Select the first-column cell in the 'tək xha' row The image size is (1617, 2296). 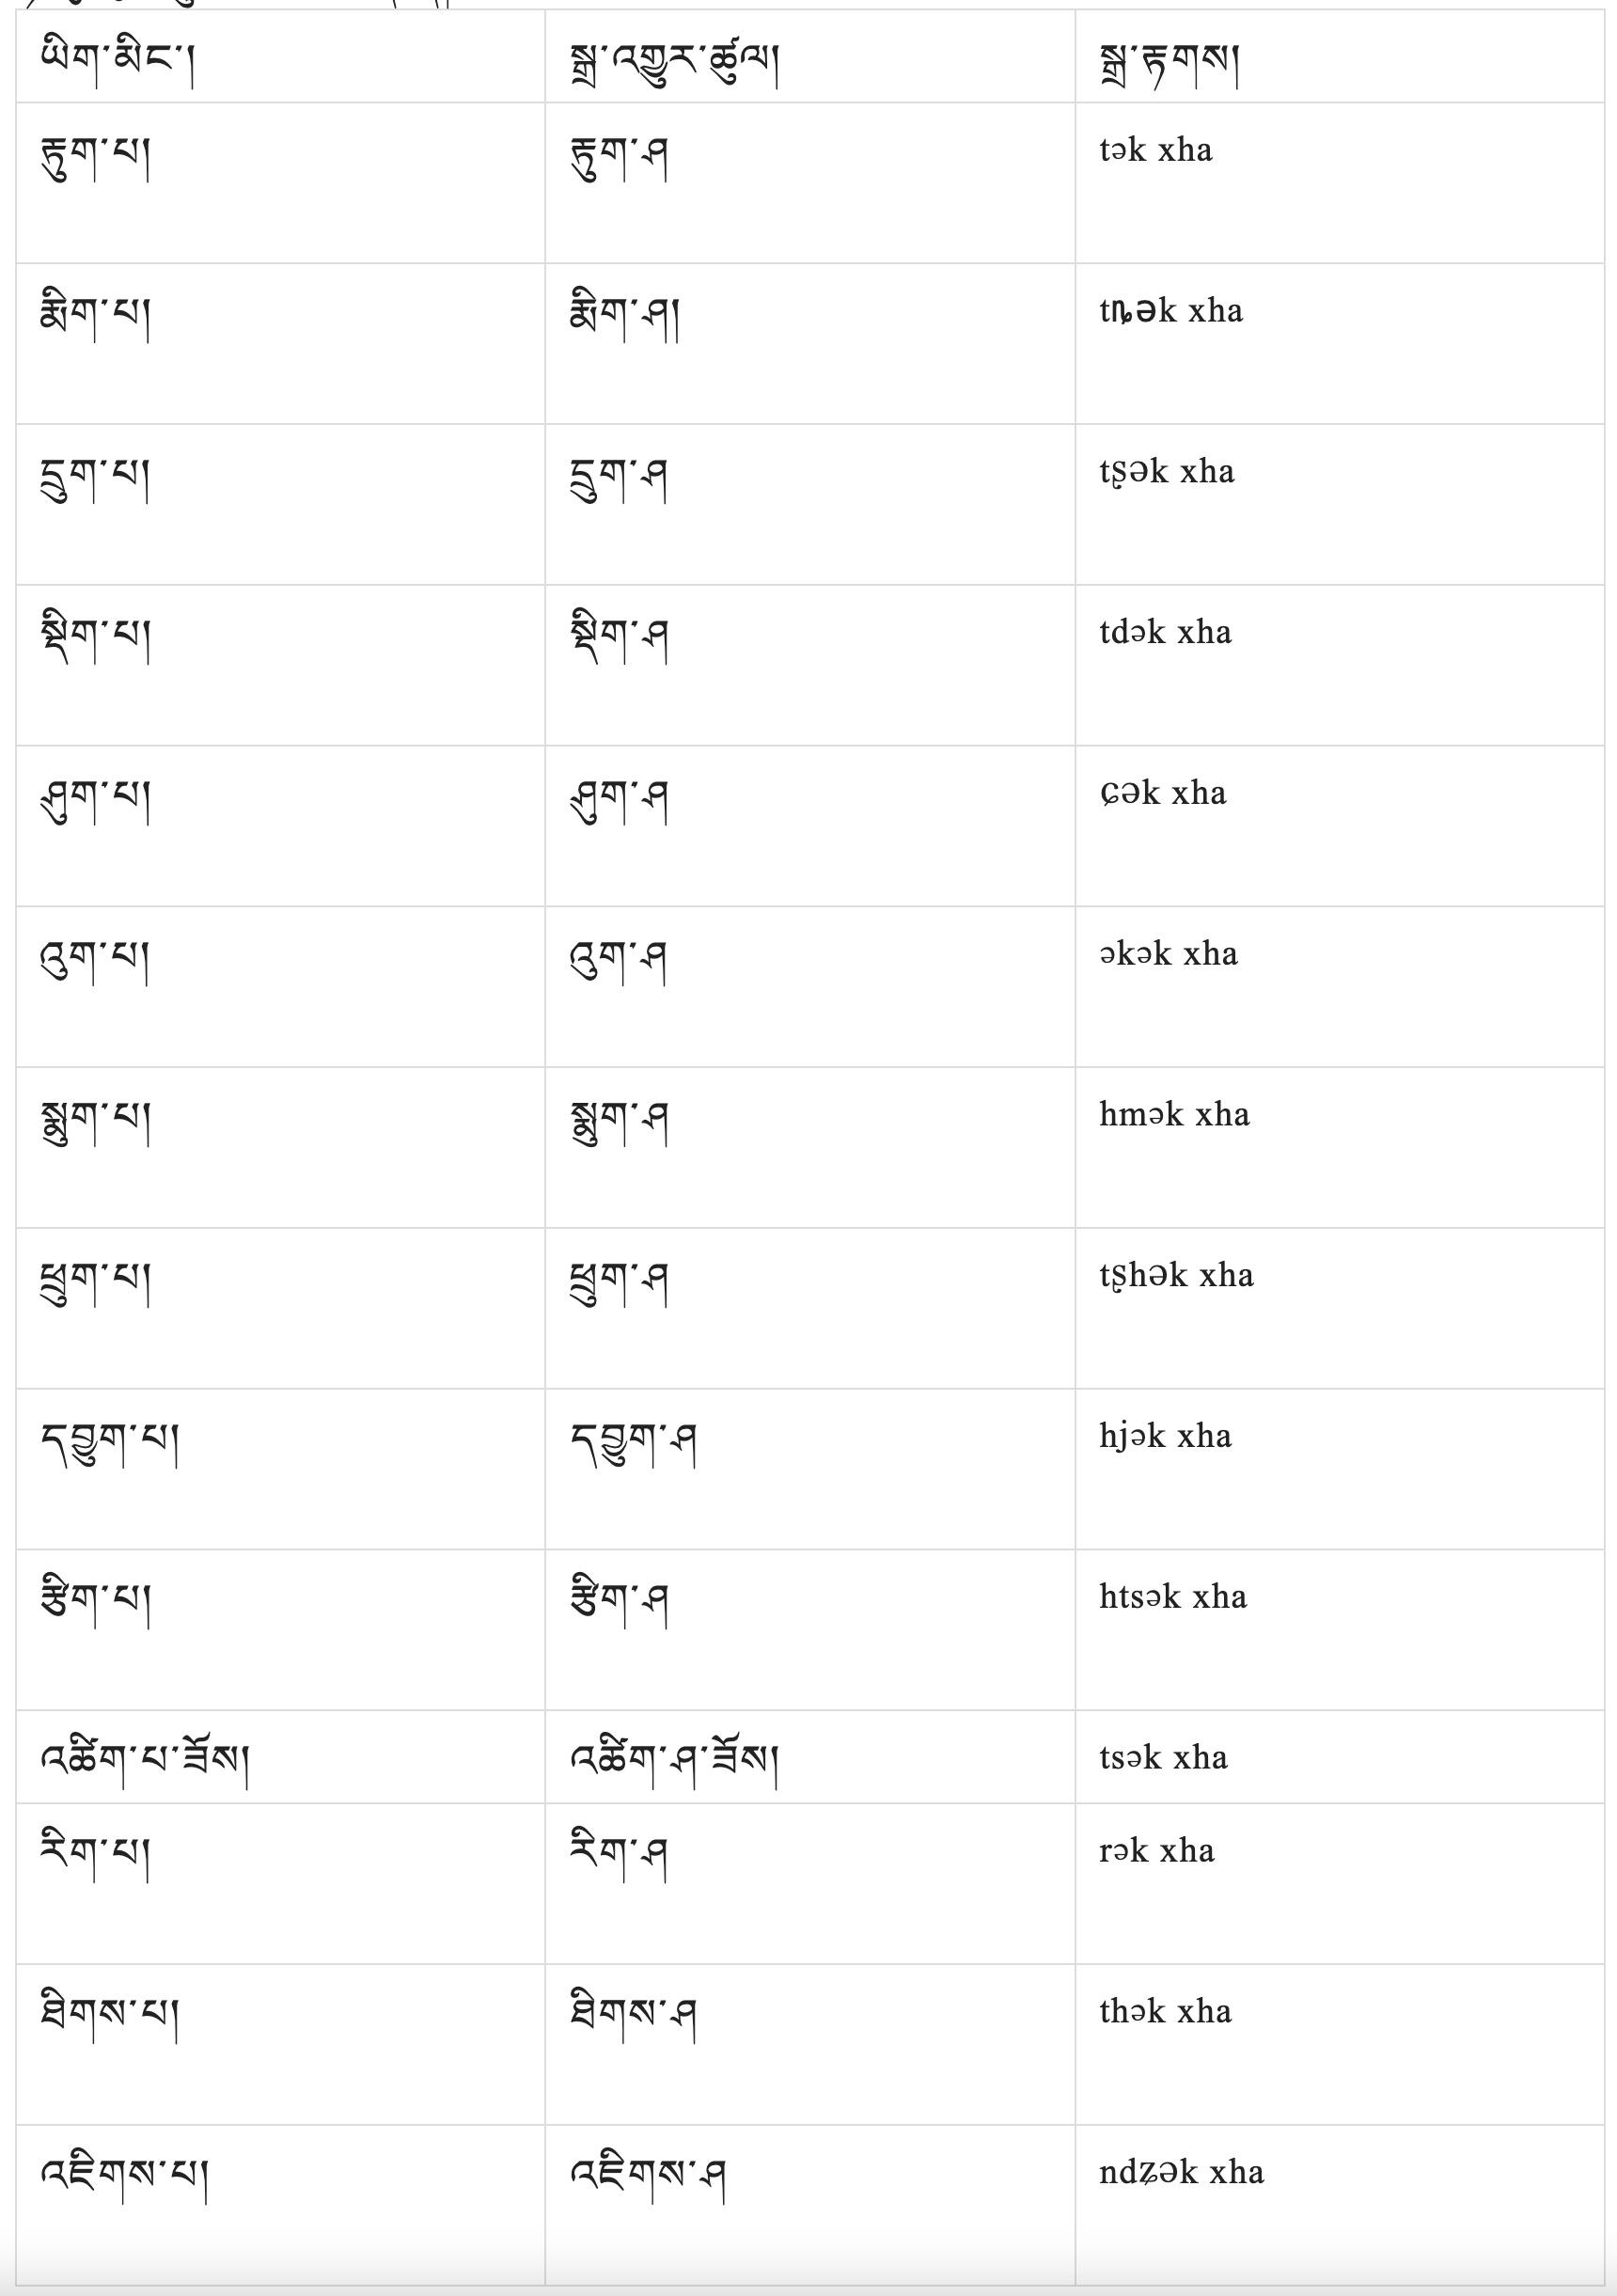pos(280,182)
